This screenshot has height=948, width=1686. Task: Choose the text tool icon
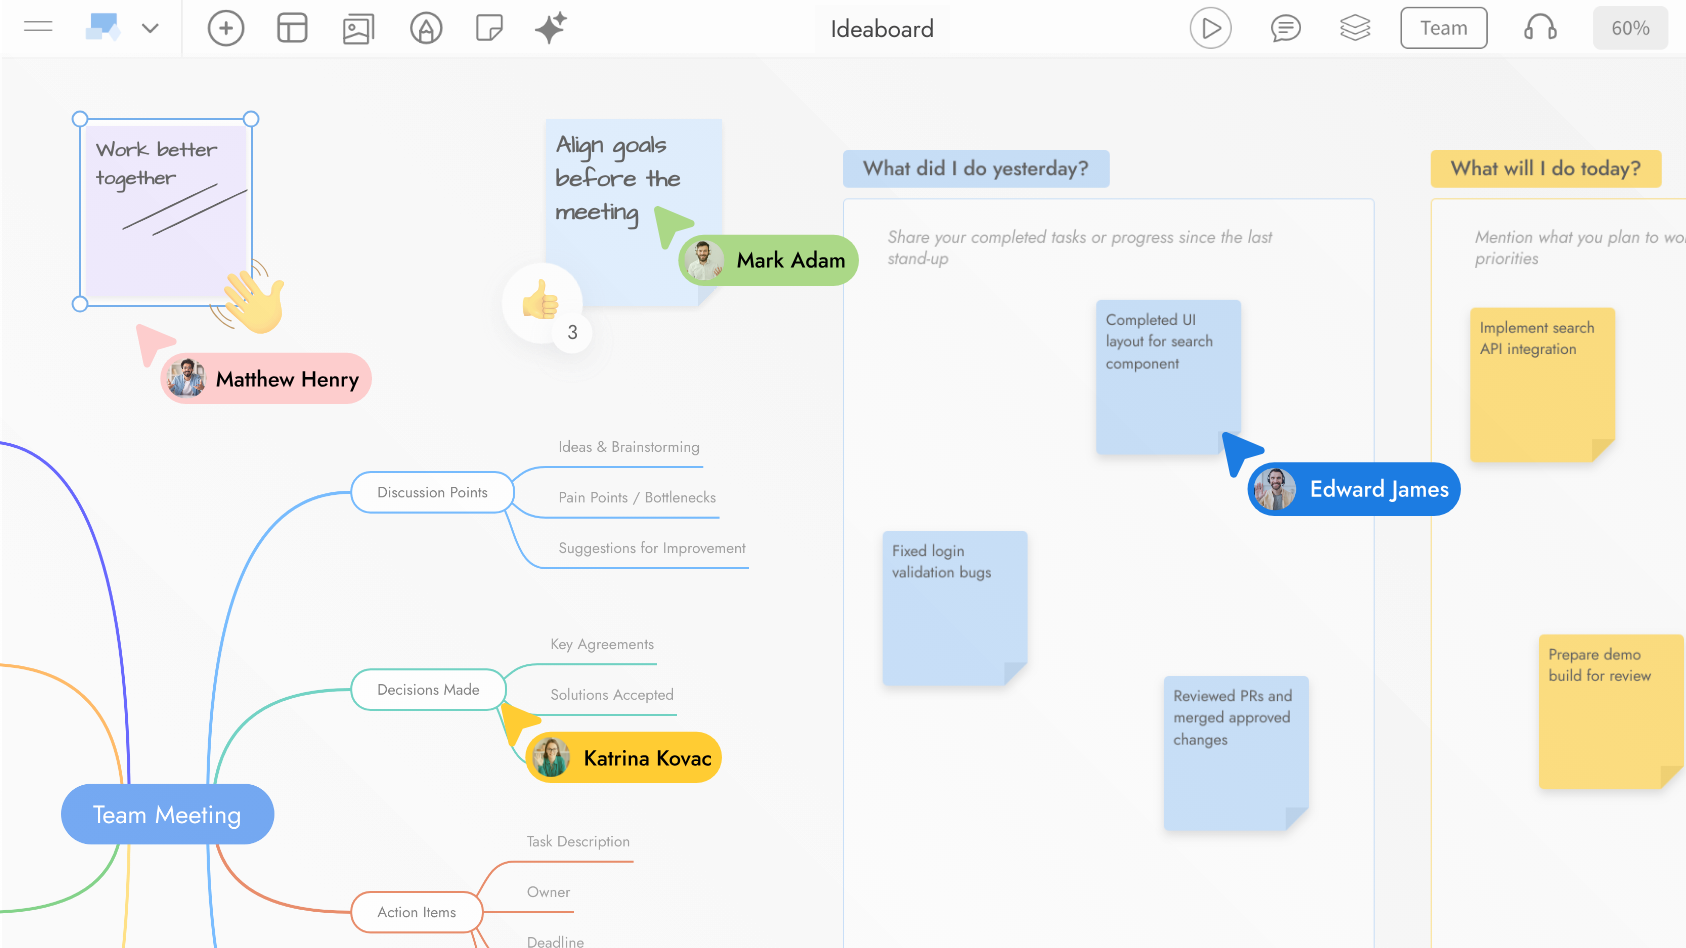426,28
